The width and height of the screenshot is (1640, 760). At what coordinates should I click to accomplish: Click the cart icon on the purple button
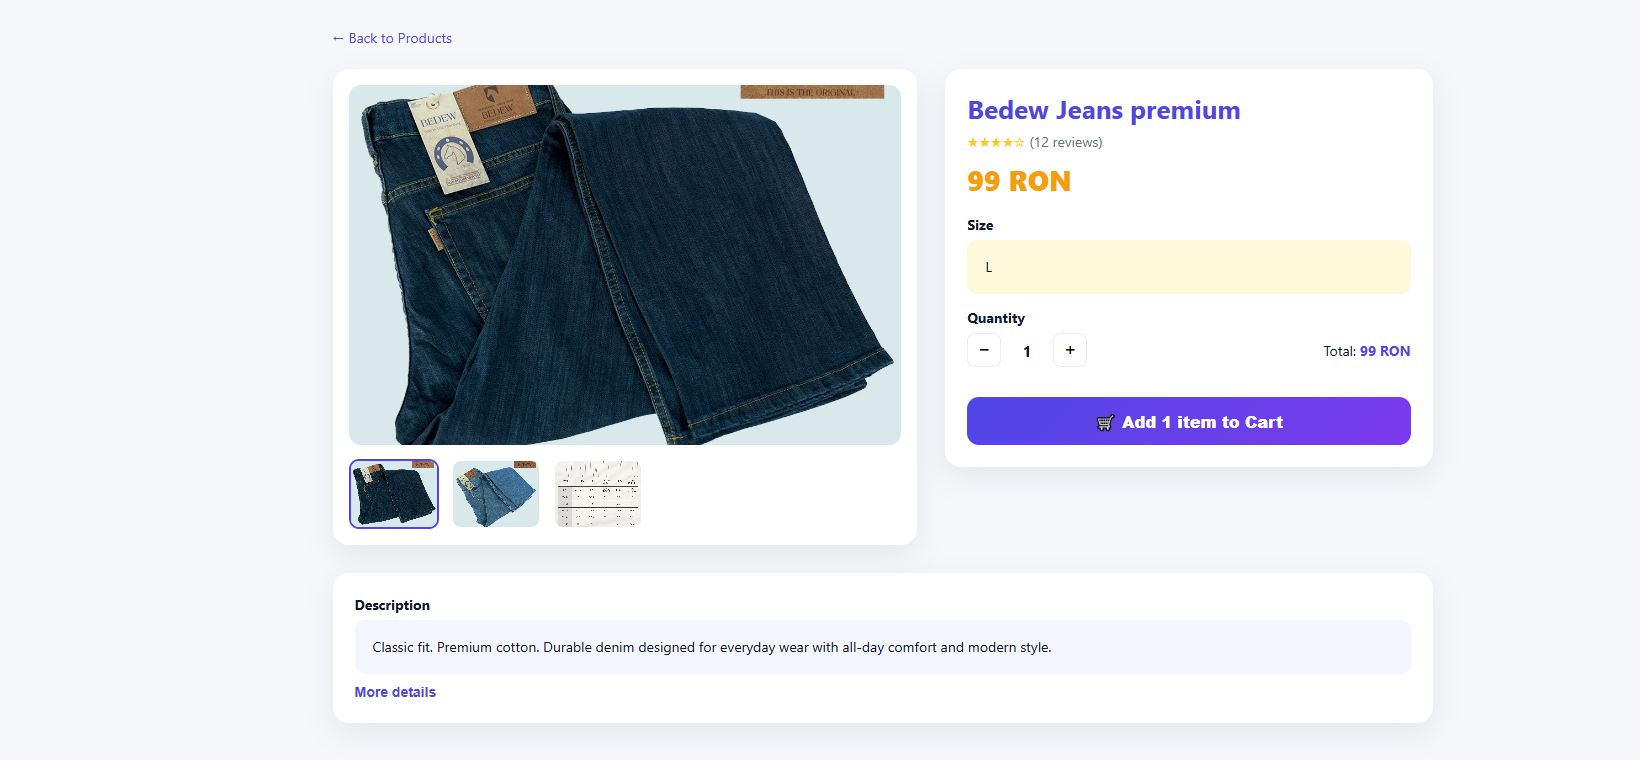click(x=1105, y=422)
